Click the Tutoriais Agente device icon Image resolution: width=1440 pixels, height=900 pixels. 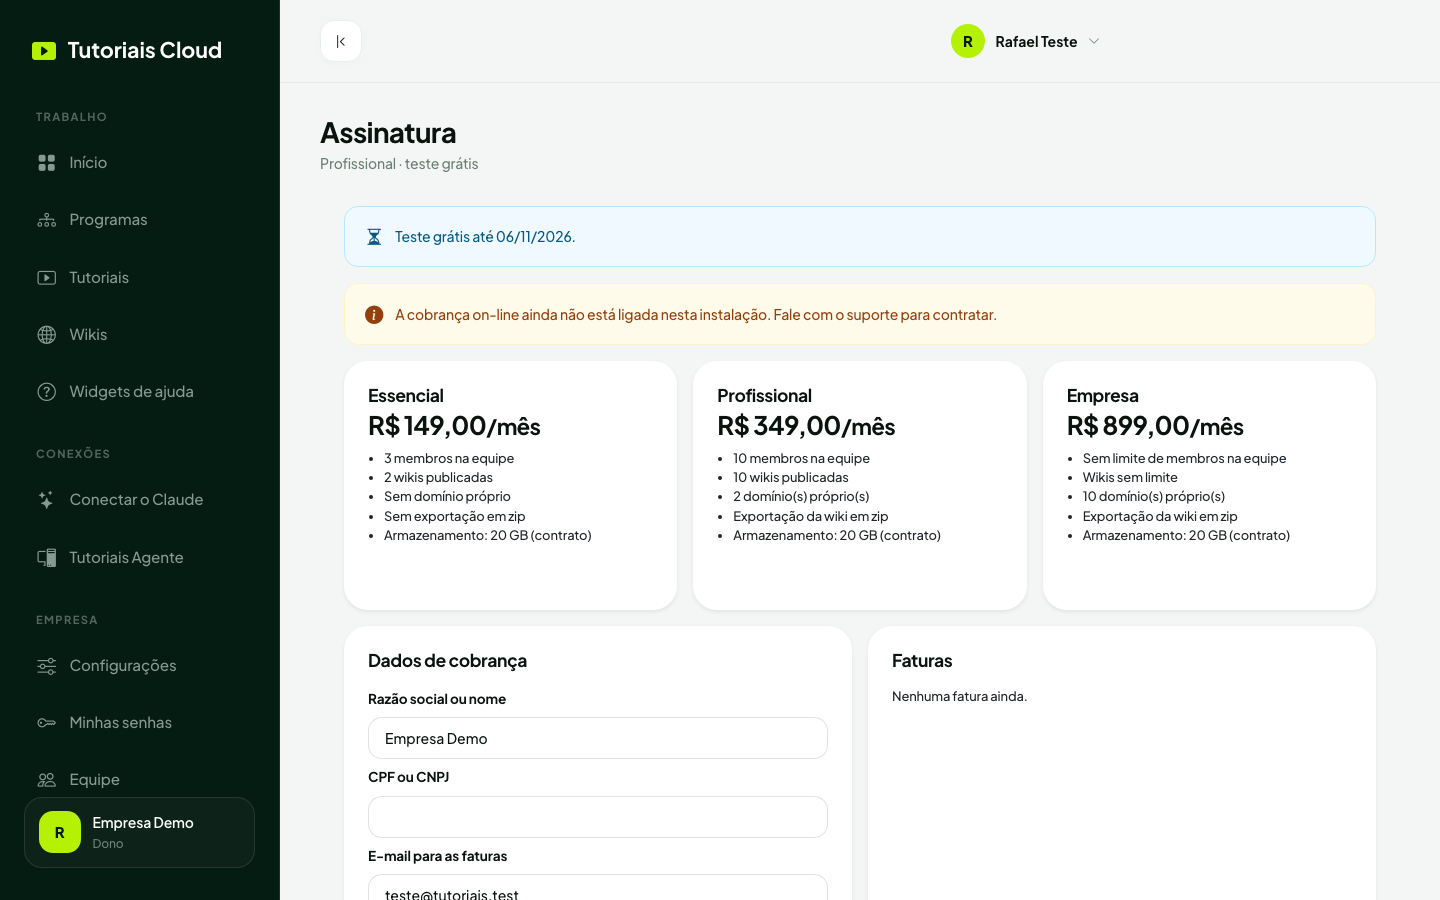point(47,558)
